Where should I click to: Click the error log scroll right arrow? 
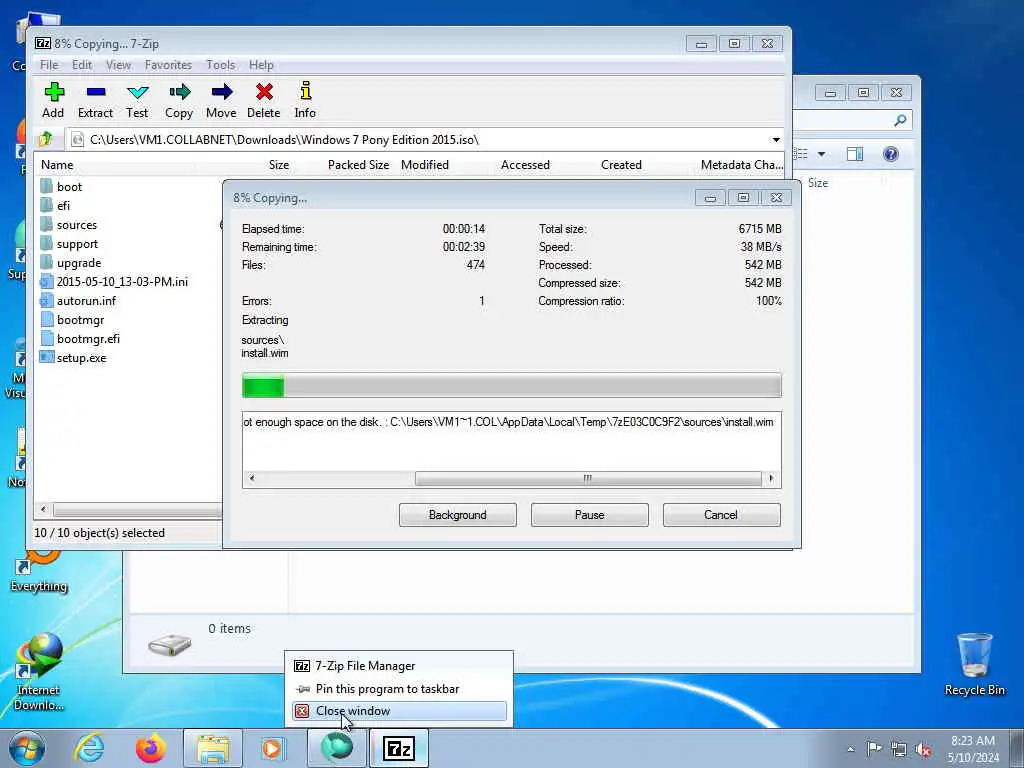(x=771, y=479)
